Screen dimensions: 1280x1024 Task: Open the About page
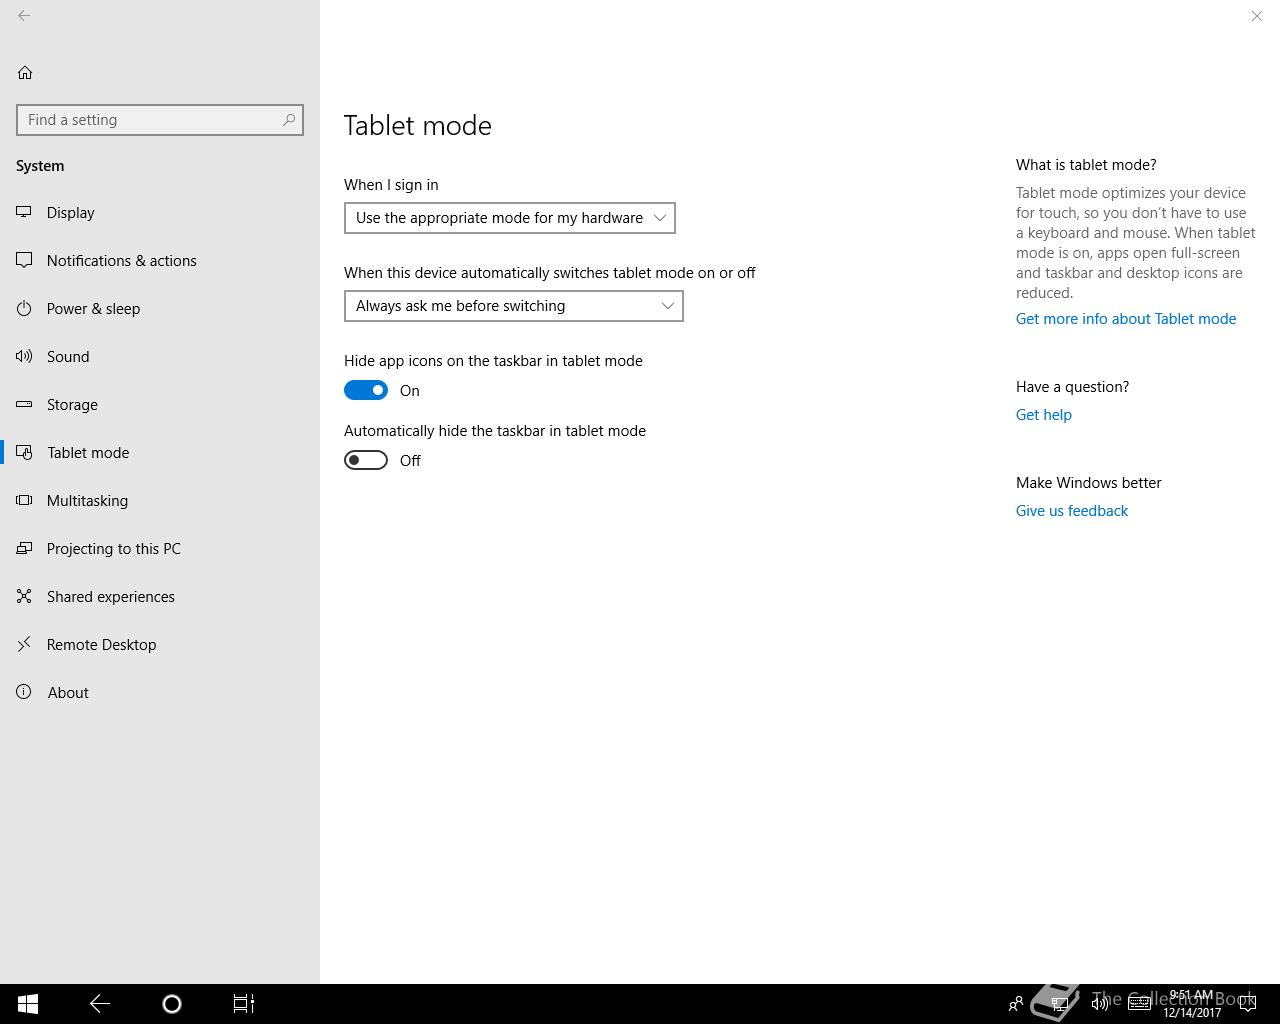[160, 692]
